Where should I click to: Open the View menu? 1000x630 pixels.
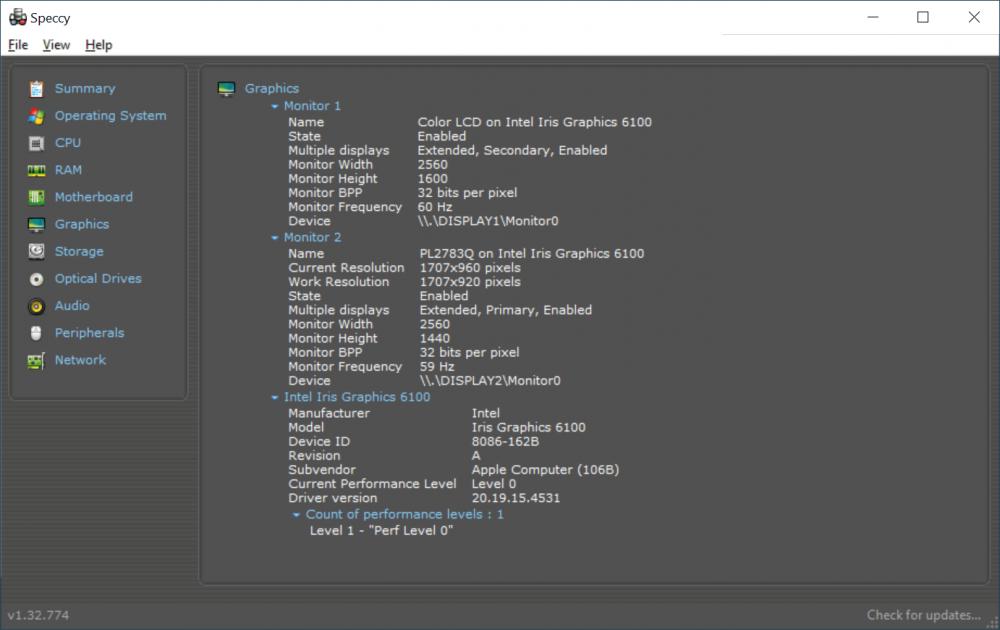click(56, 45)
